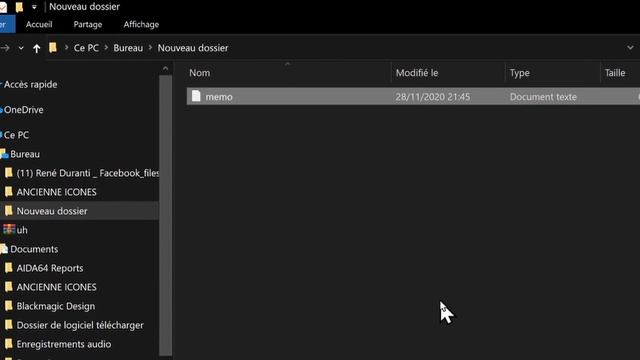This screenshot has height=360, width=640.
Task: Click navigation pane vertical scrollbar thumb
Action: [x=165, y=216]
